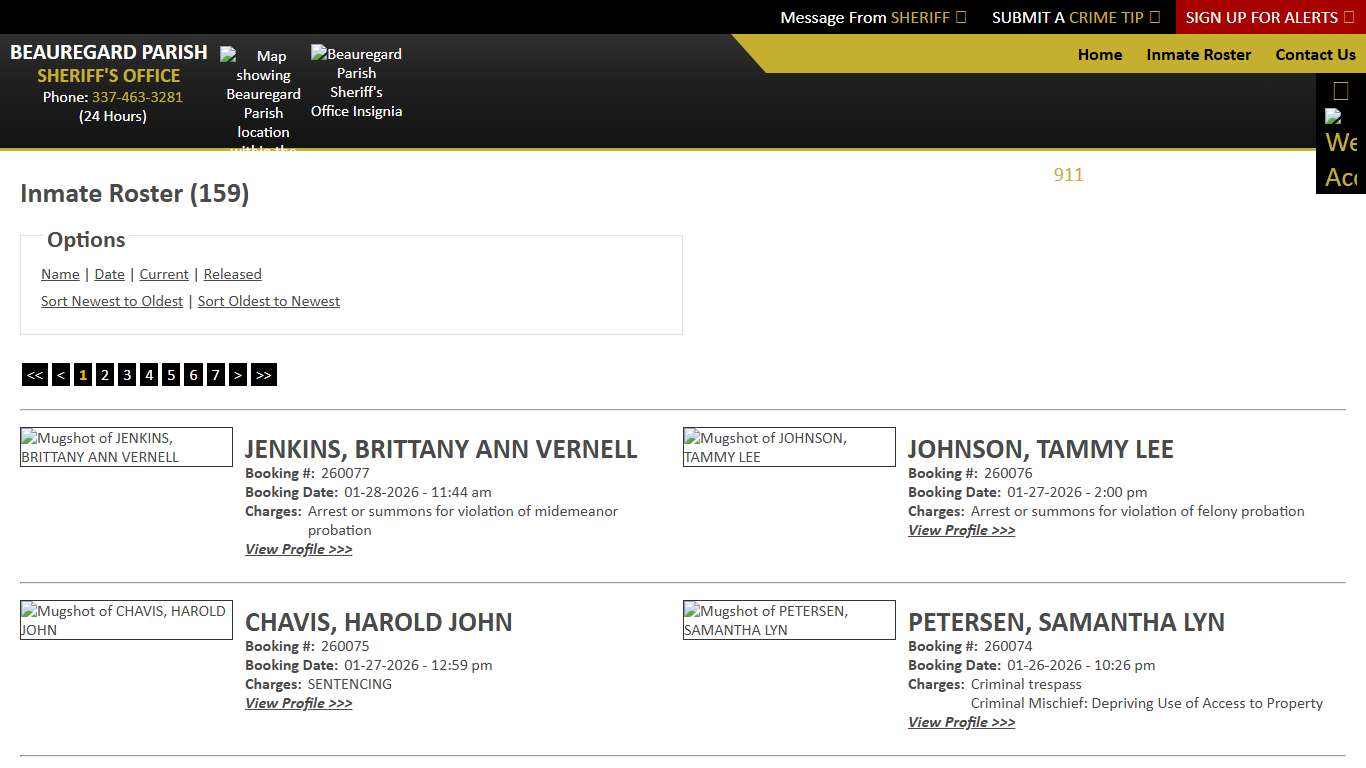Call the 337-463-3281 phone number

pyautogui.click(x=137, y=97)
